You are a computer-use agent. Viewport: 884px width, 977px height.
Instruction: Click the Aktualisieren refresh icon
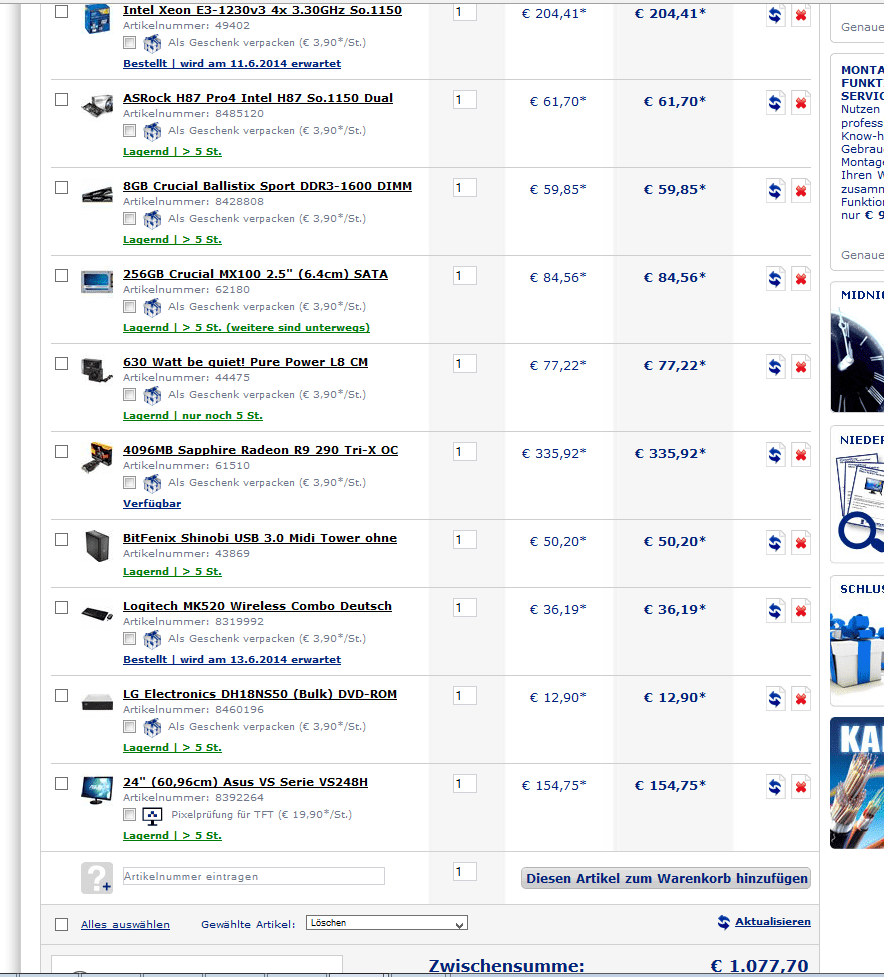tap(723, 922)
